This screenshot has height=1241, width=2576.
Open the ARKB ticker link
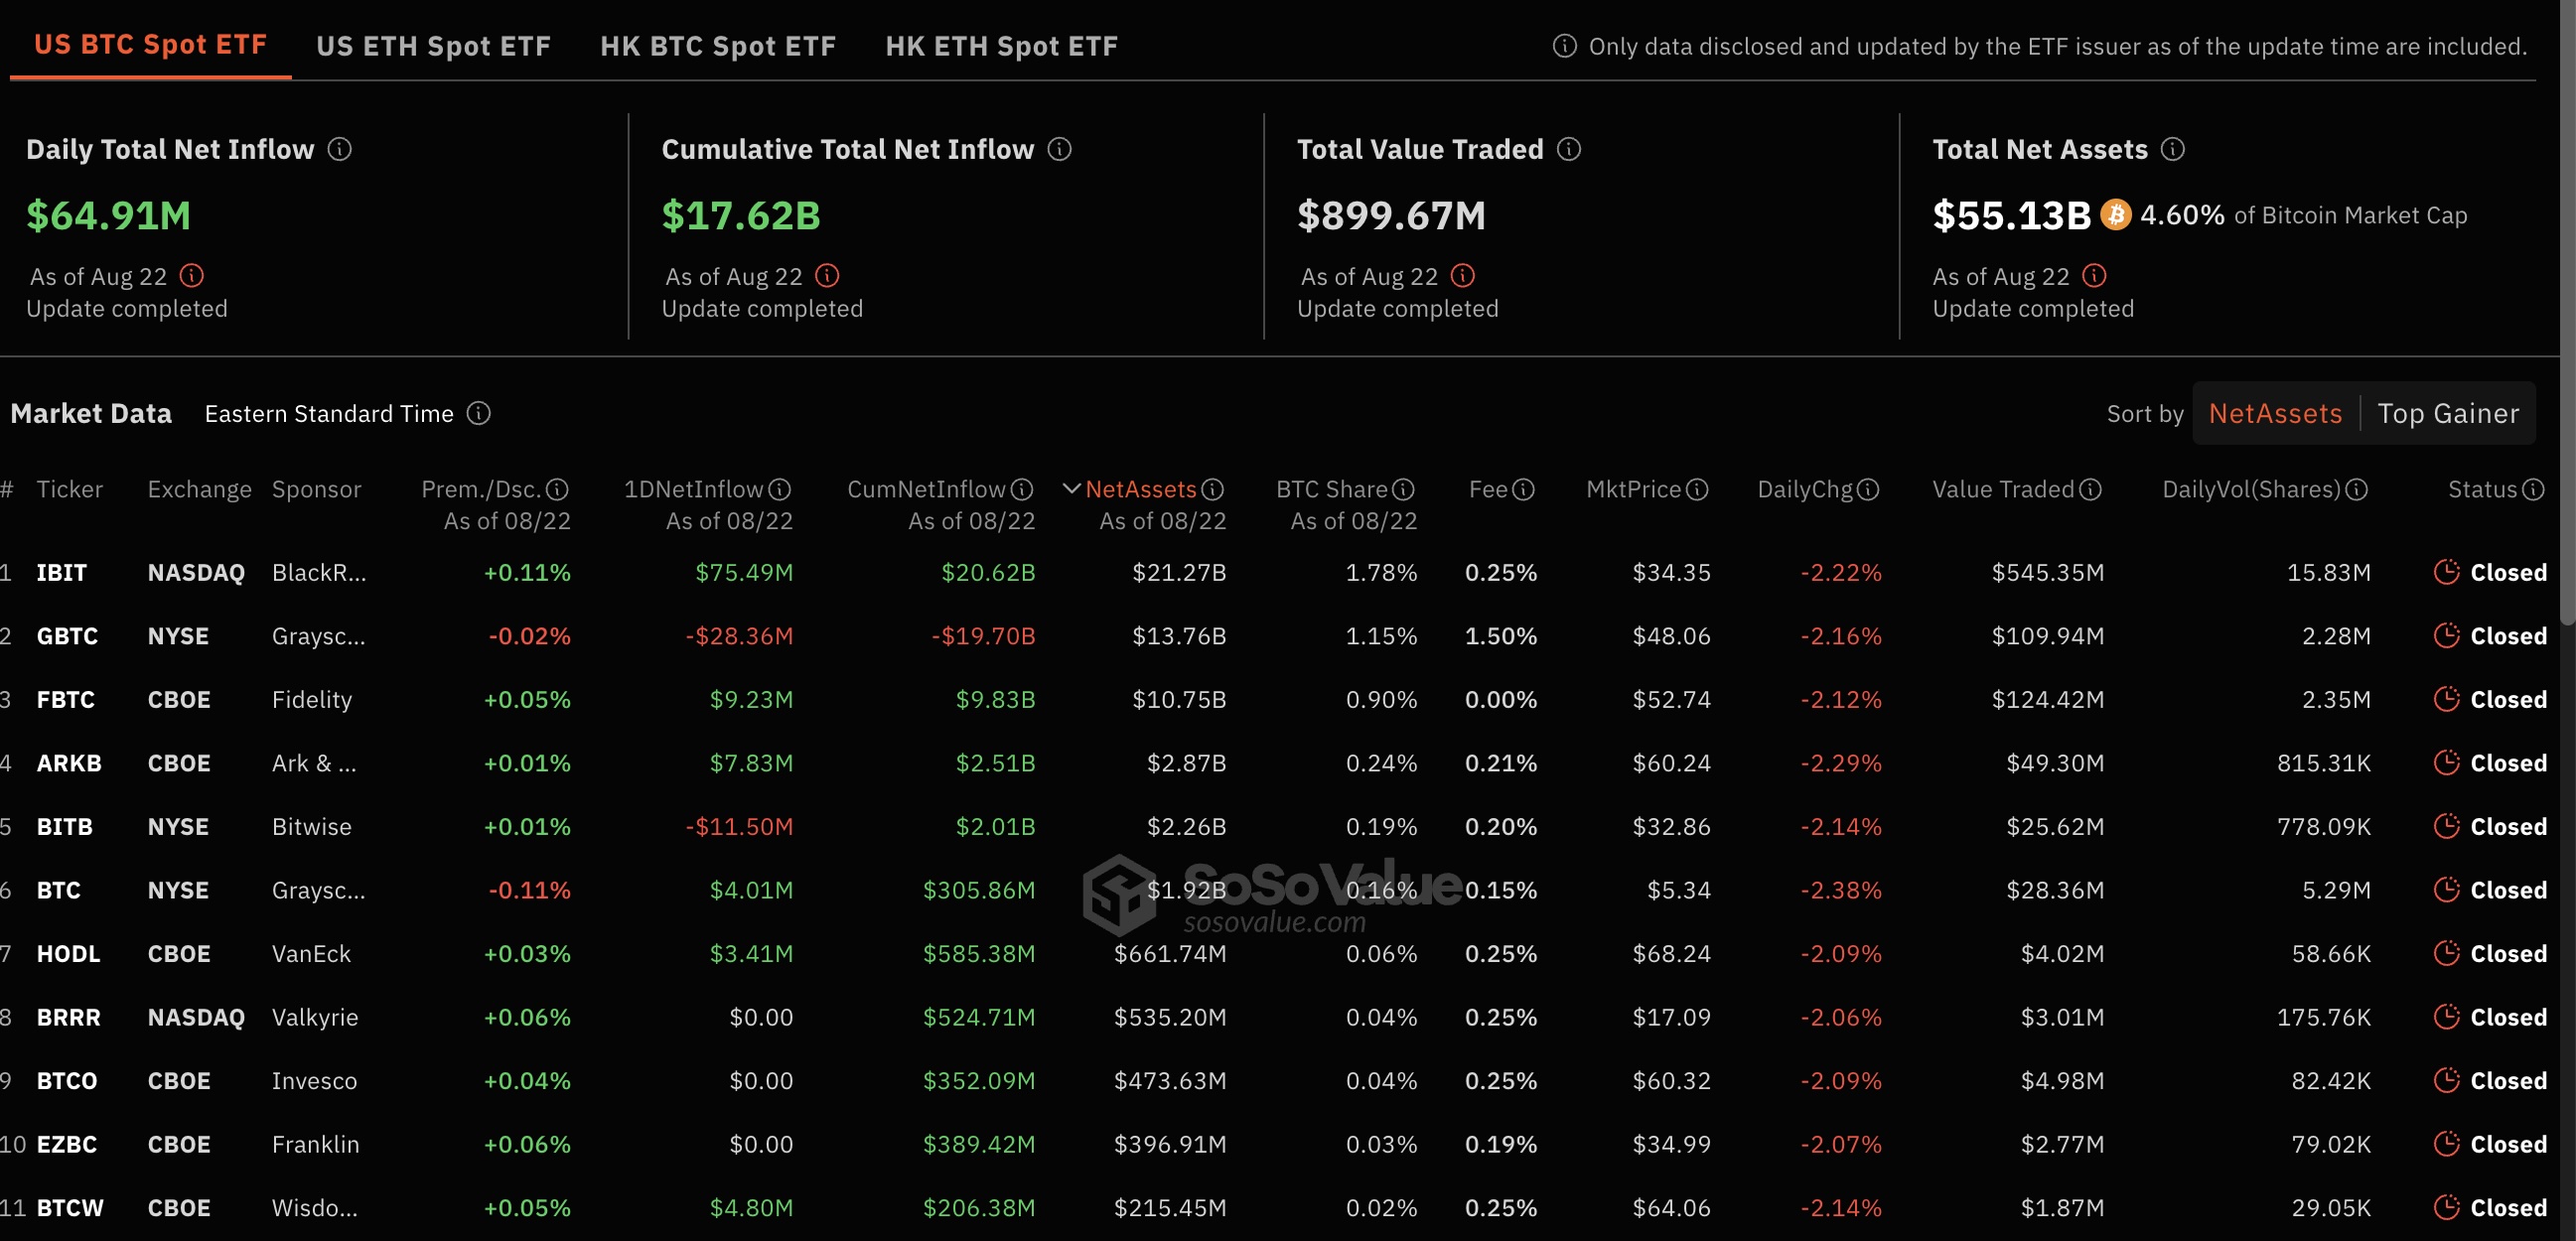coord(69,763)
